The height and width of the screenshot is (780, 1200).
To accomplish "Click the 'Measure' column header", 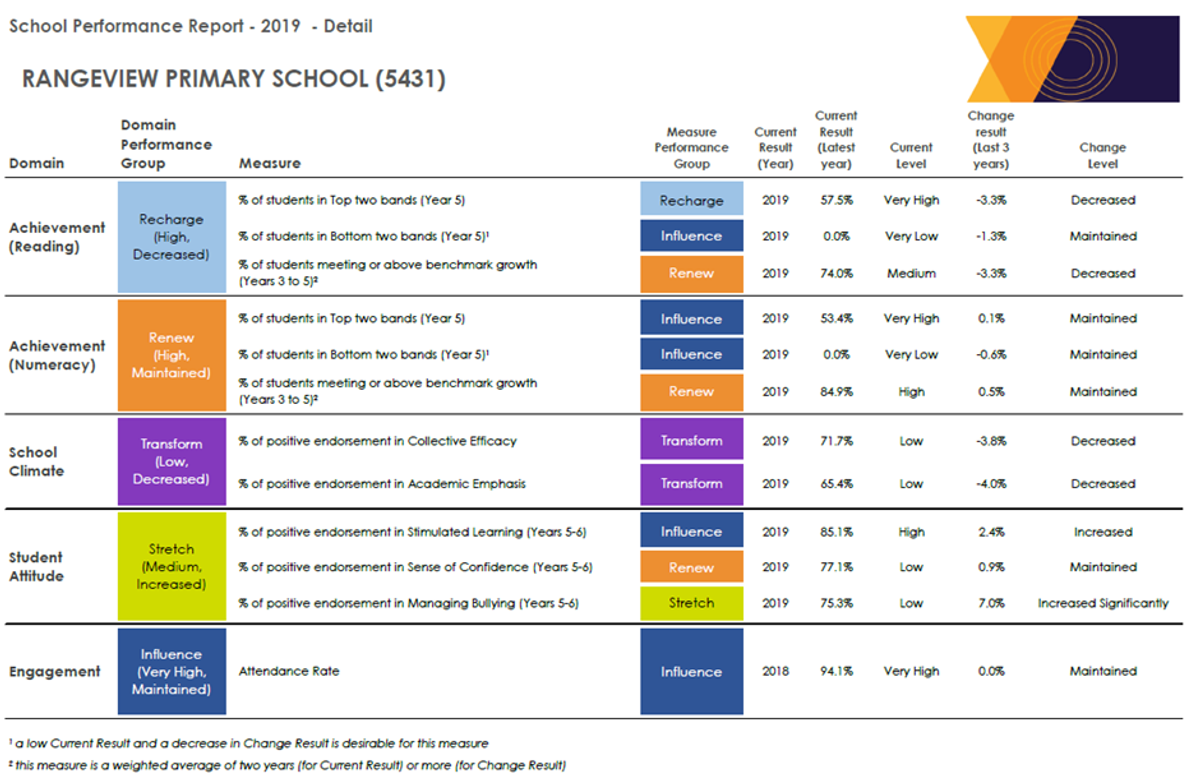I will (x=270, y=163).
